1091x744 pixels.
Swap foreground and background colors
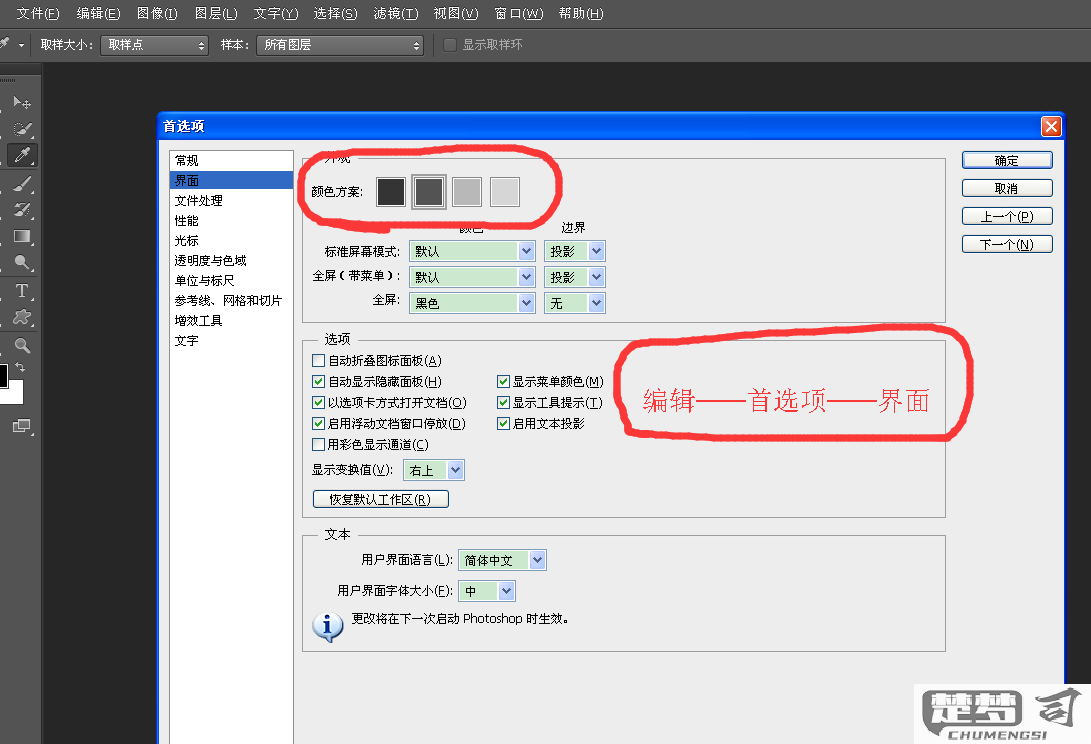(x=20, y=367)
